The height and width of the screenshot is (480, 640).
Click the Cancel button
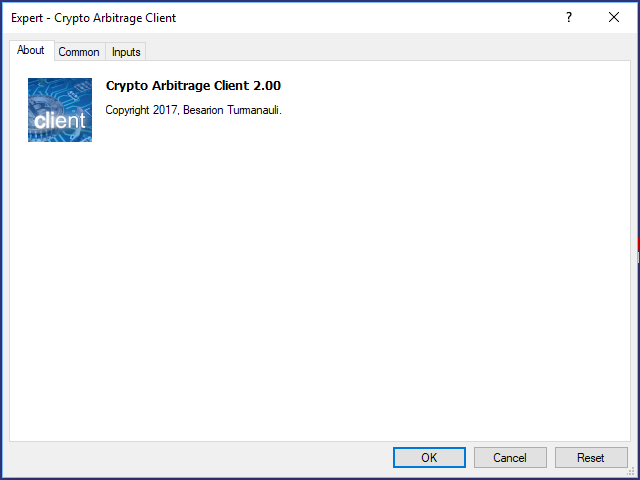pos(510,458)
